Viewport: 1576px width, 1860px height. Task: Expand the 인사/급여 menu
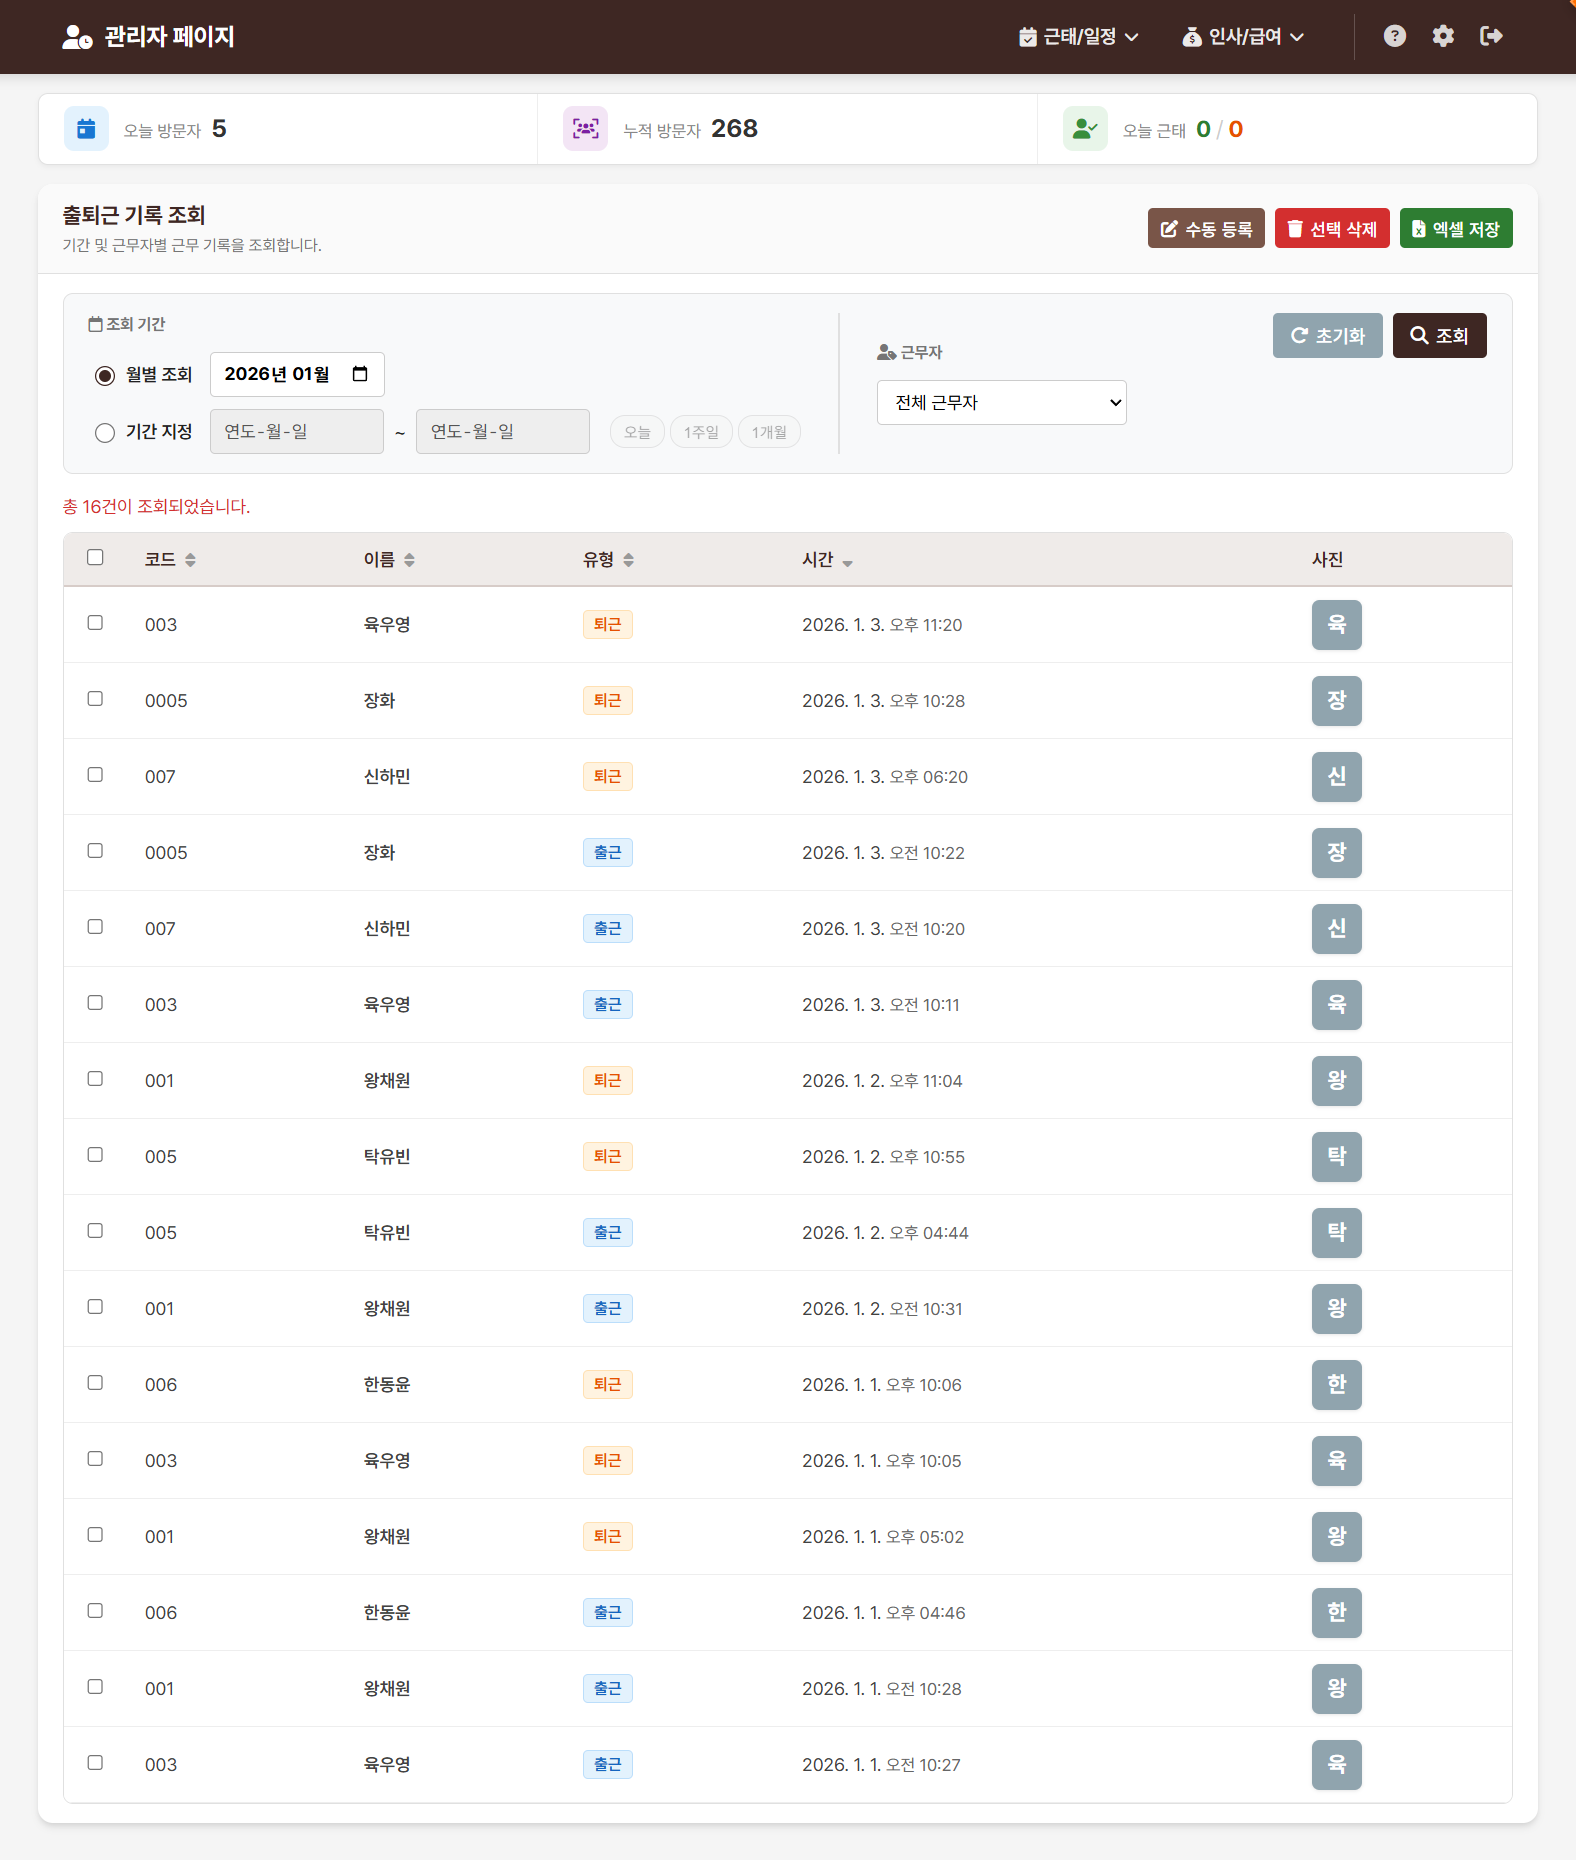[x=1243, y=37]
